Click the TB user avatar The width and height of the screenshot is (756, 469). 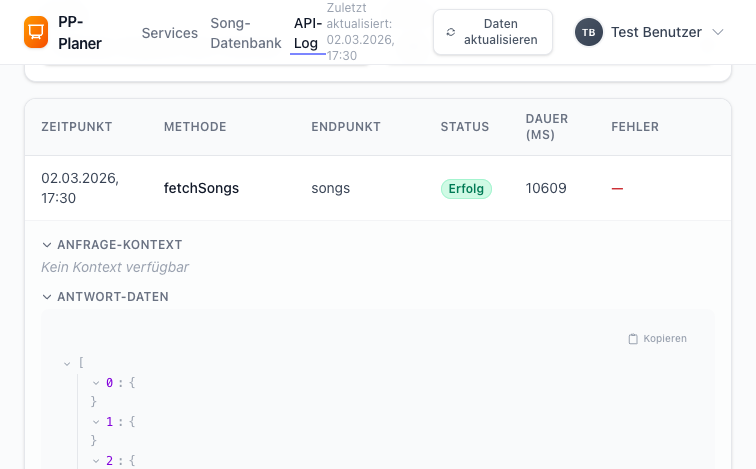click(x=589, y=32)
